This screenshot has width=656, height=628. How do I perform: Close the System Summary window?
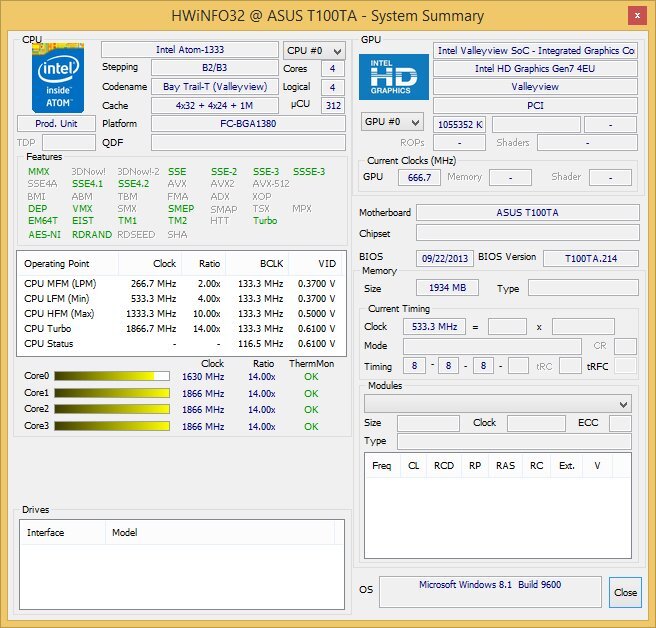(x=637, y=16)
